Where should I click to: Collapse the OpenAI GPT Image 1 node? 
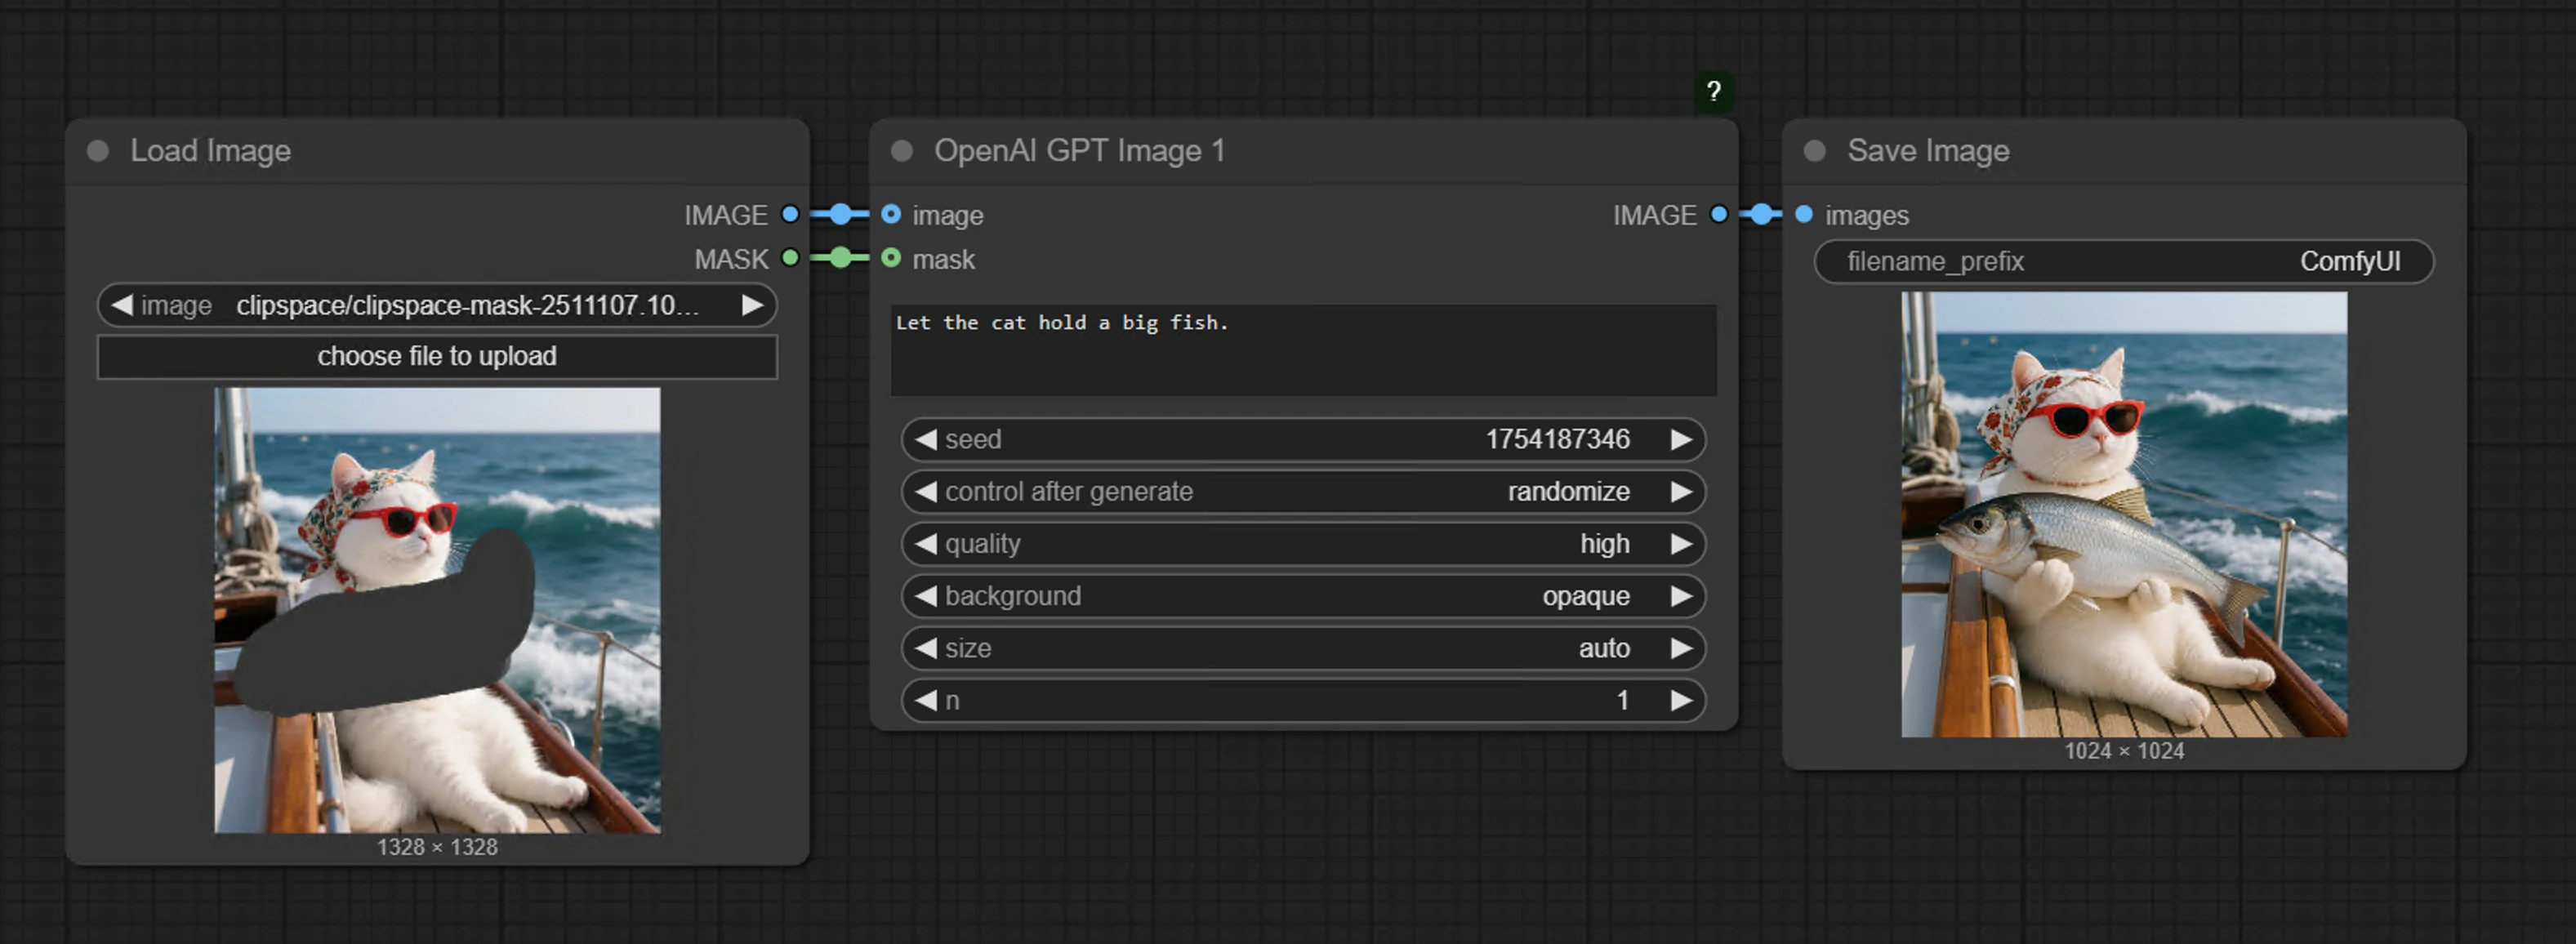tap(903, 151)
